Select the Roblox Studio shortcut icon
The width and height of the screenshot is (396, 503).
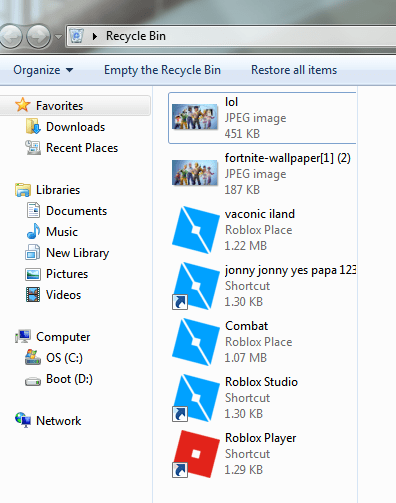196,398
